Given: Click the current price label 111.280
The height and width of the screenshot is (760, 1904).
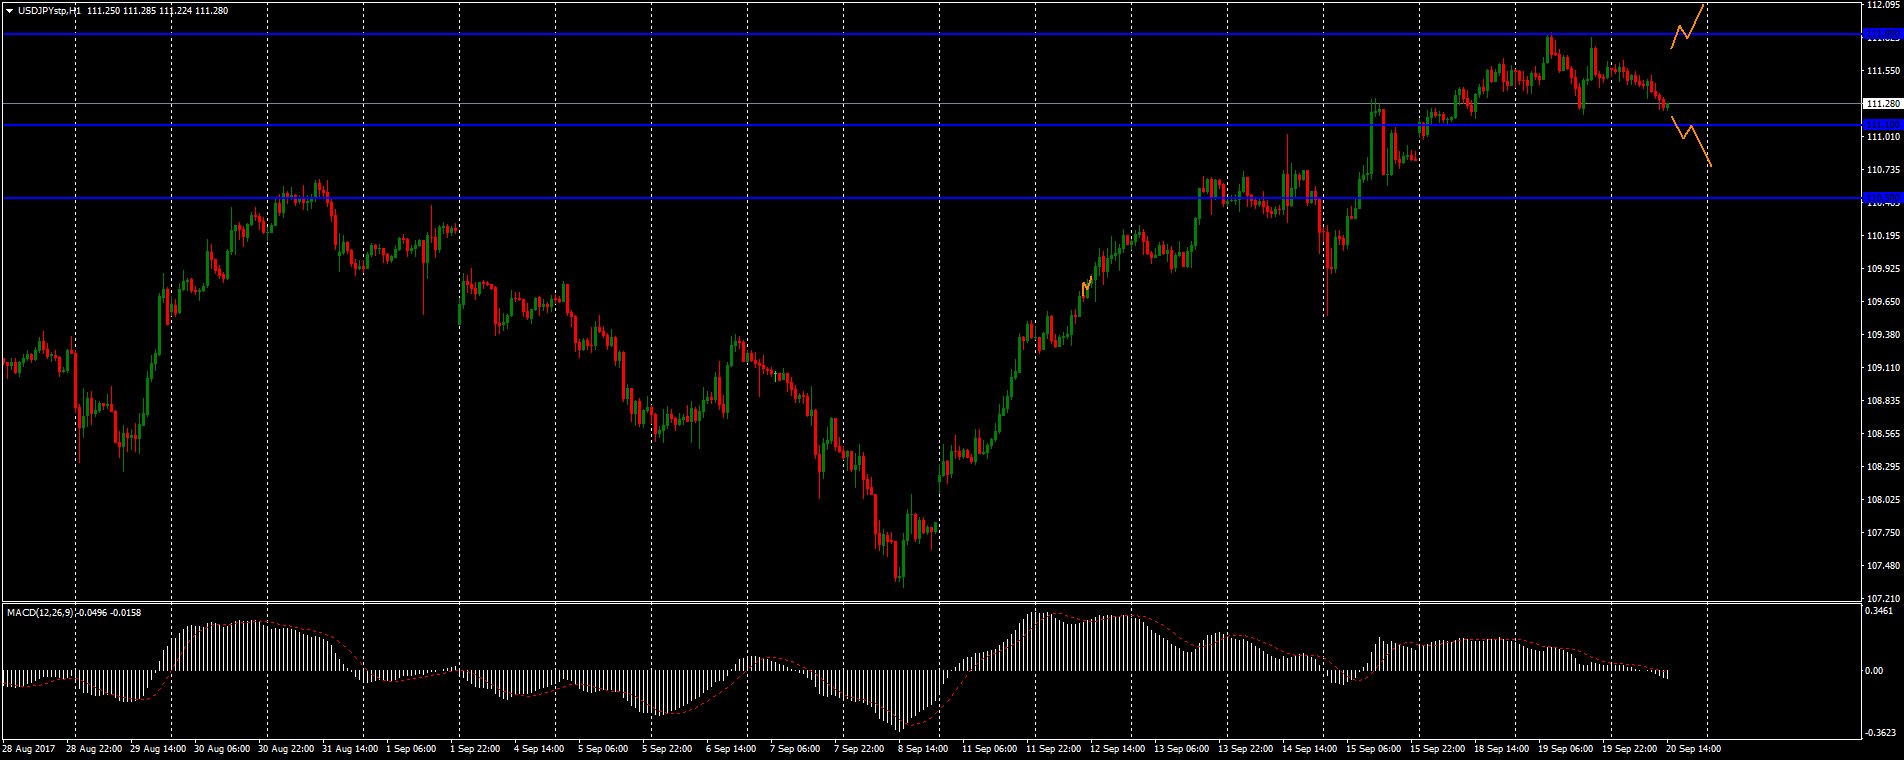Looking at the screenshot, I should (x=1883, y=104).
